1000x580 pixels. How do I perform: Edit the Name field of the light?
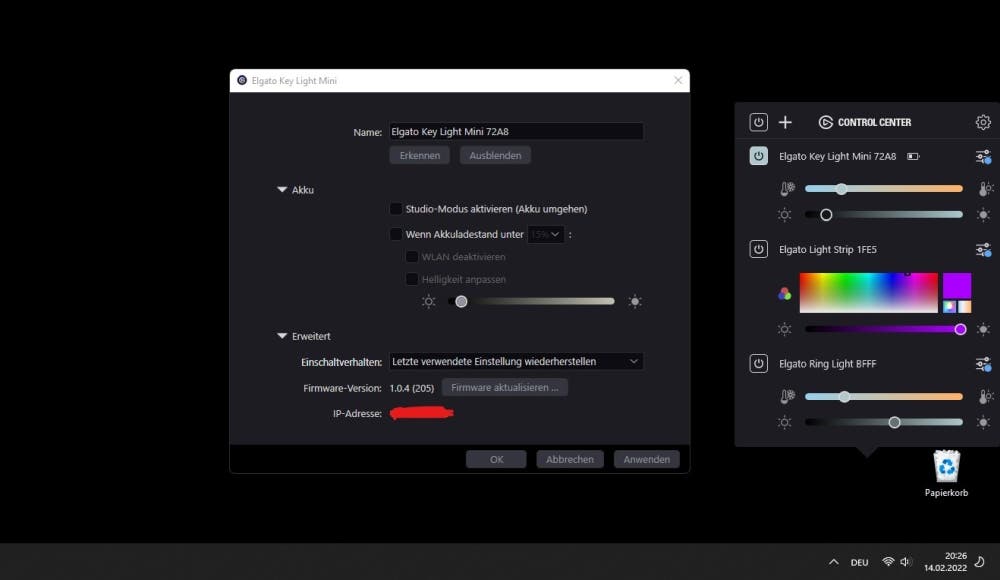[516, 131]
